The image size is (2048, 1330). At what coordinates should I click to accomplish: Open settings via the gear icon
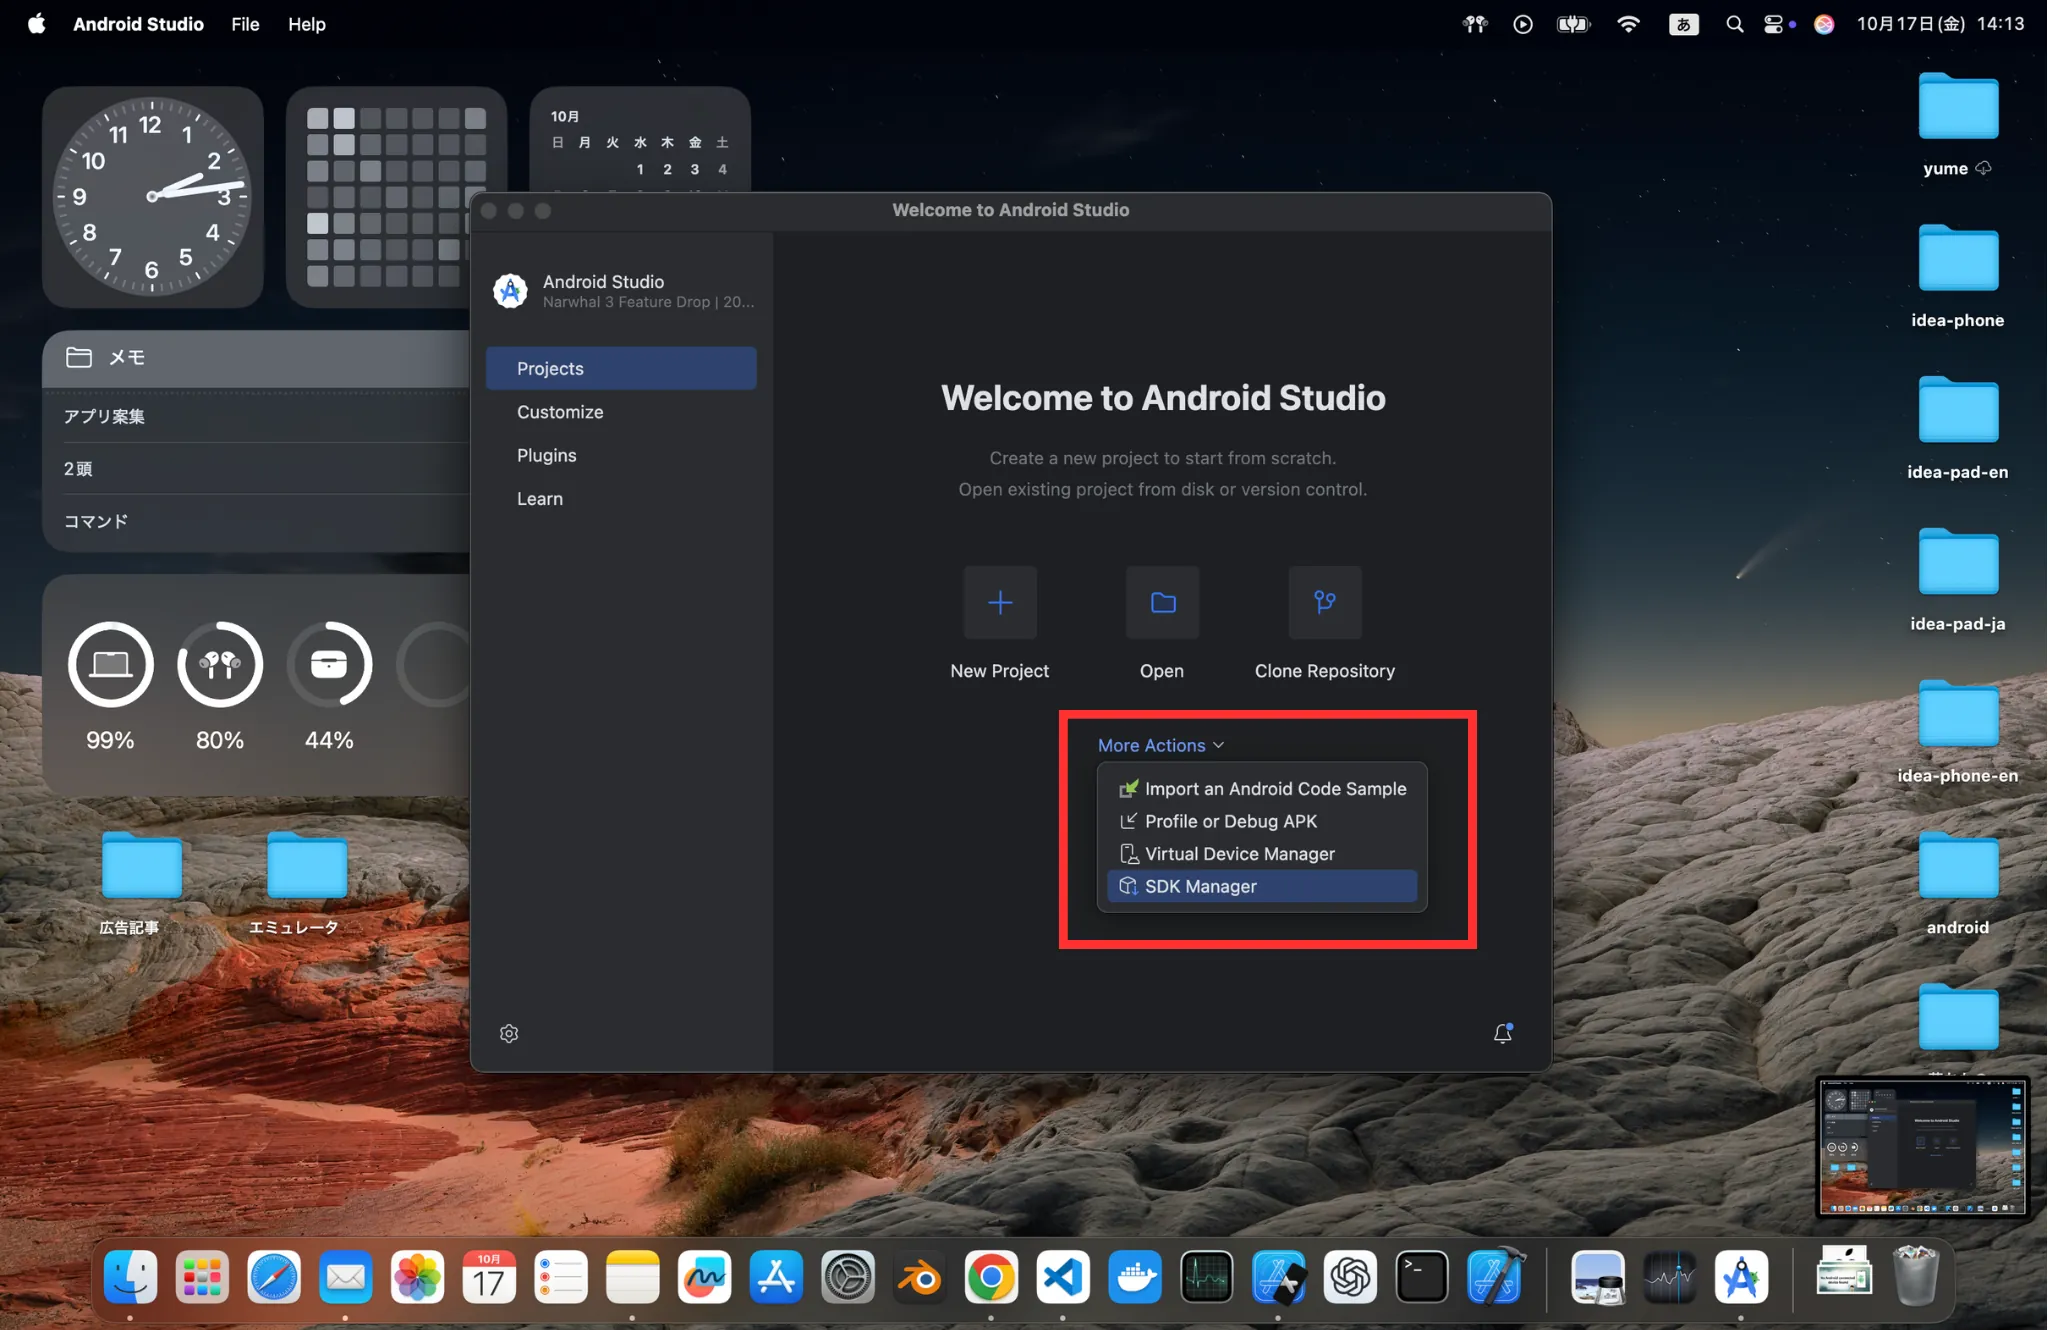(509, 1033)
